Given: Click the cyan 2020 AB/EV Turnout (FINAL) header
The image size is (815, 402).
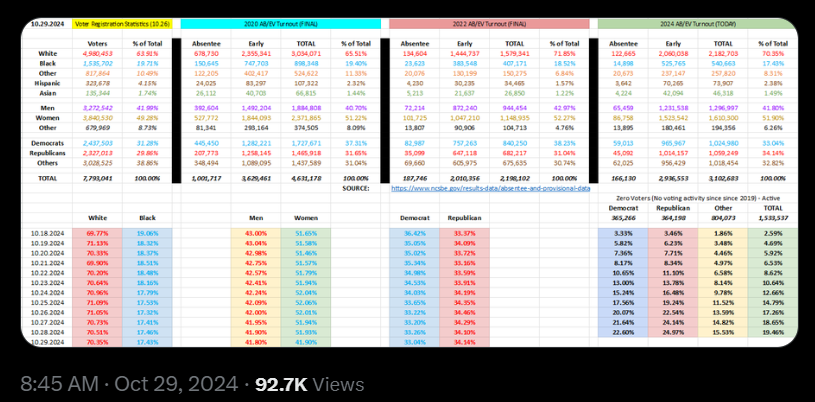Looking at the screenshot, I should point(281,24).
